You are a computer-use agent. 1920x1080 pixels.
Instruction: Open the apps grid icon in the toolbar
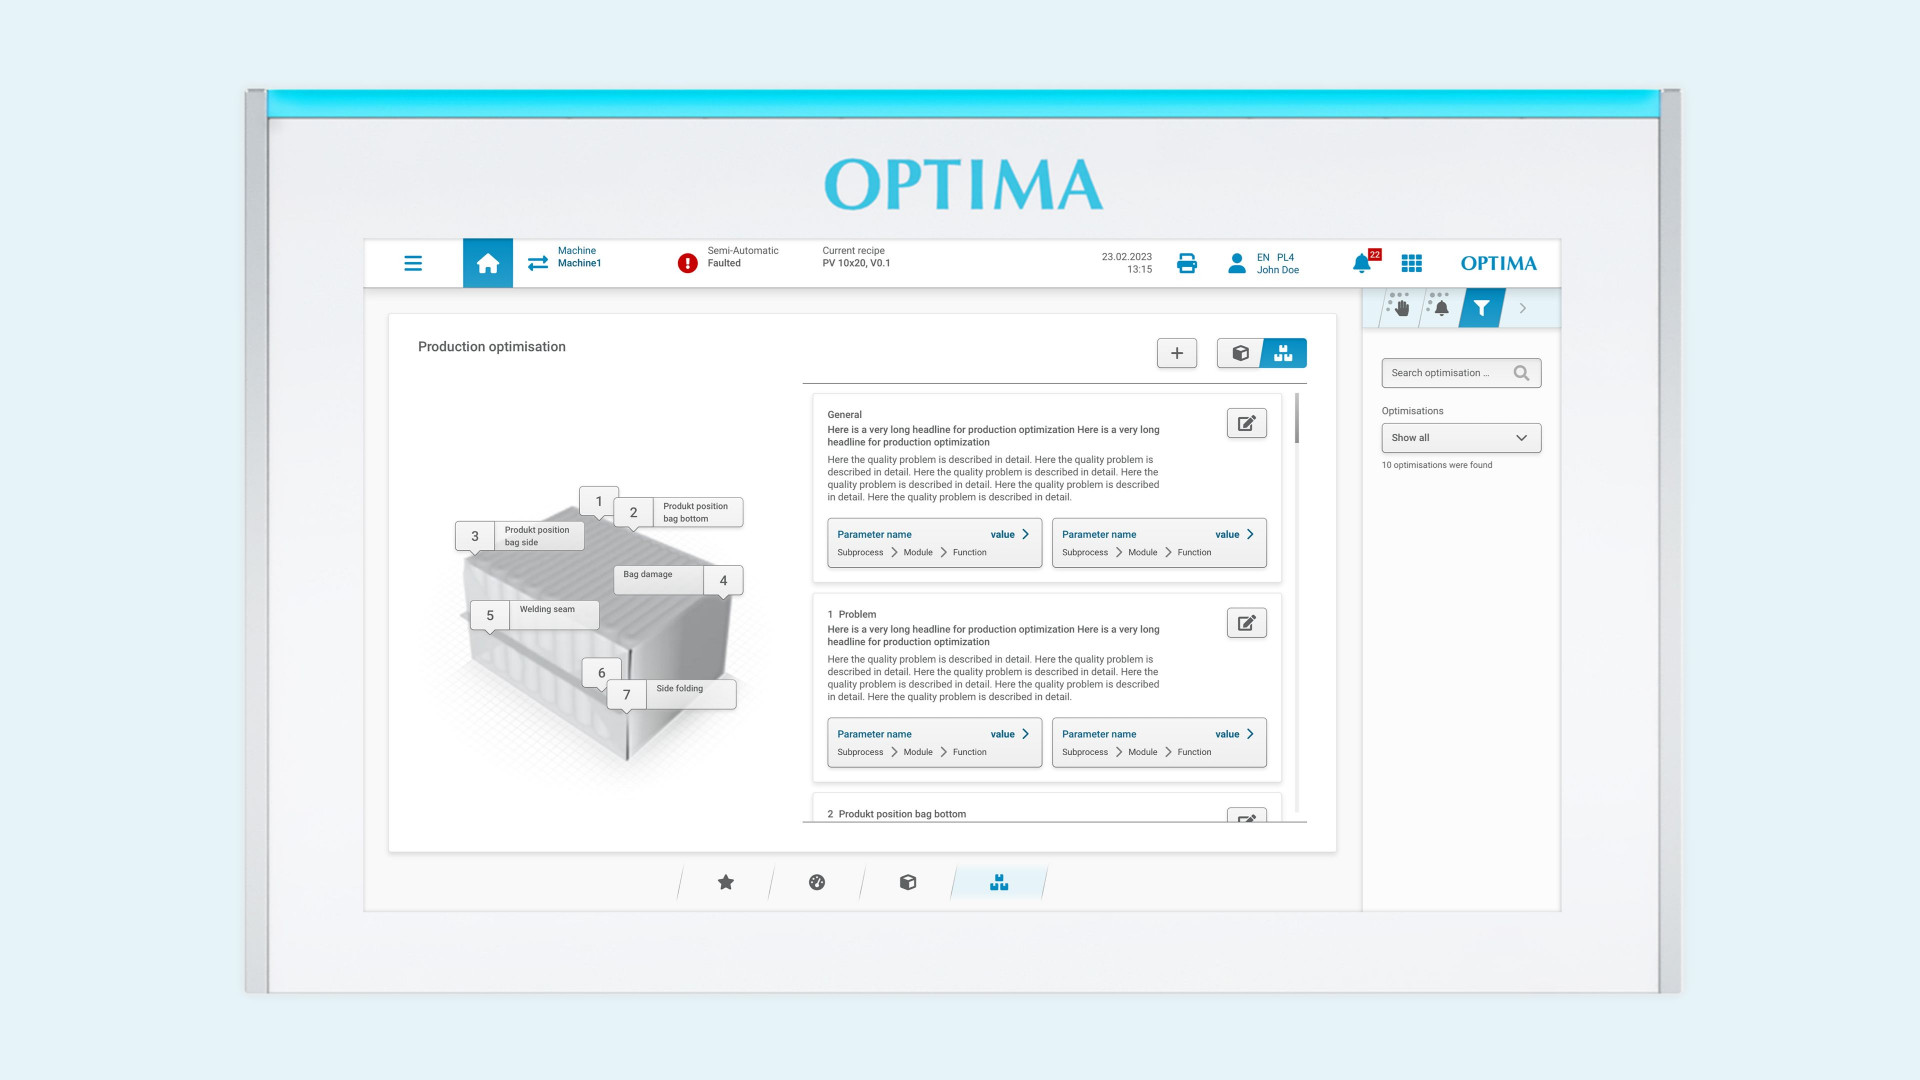point(1412,263)
